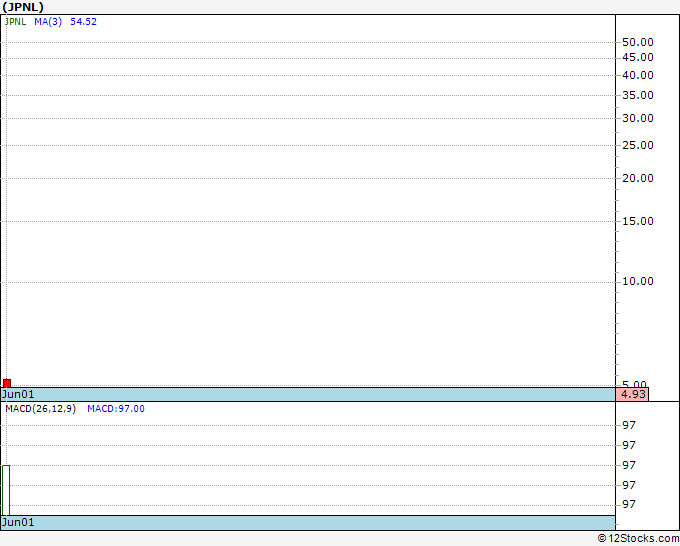Open the 12Stocks.com copyright link

tap(638, 538)
